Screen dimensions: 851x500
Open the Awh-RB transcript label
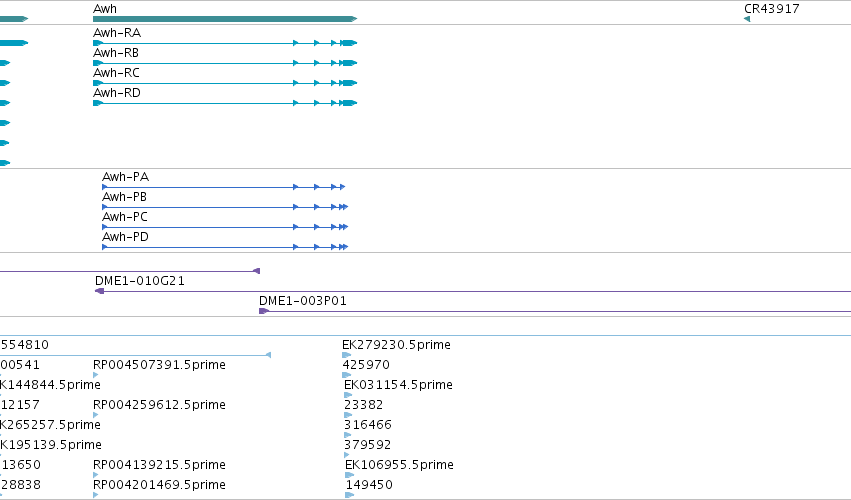click(116, 53)
